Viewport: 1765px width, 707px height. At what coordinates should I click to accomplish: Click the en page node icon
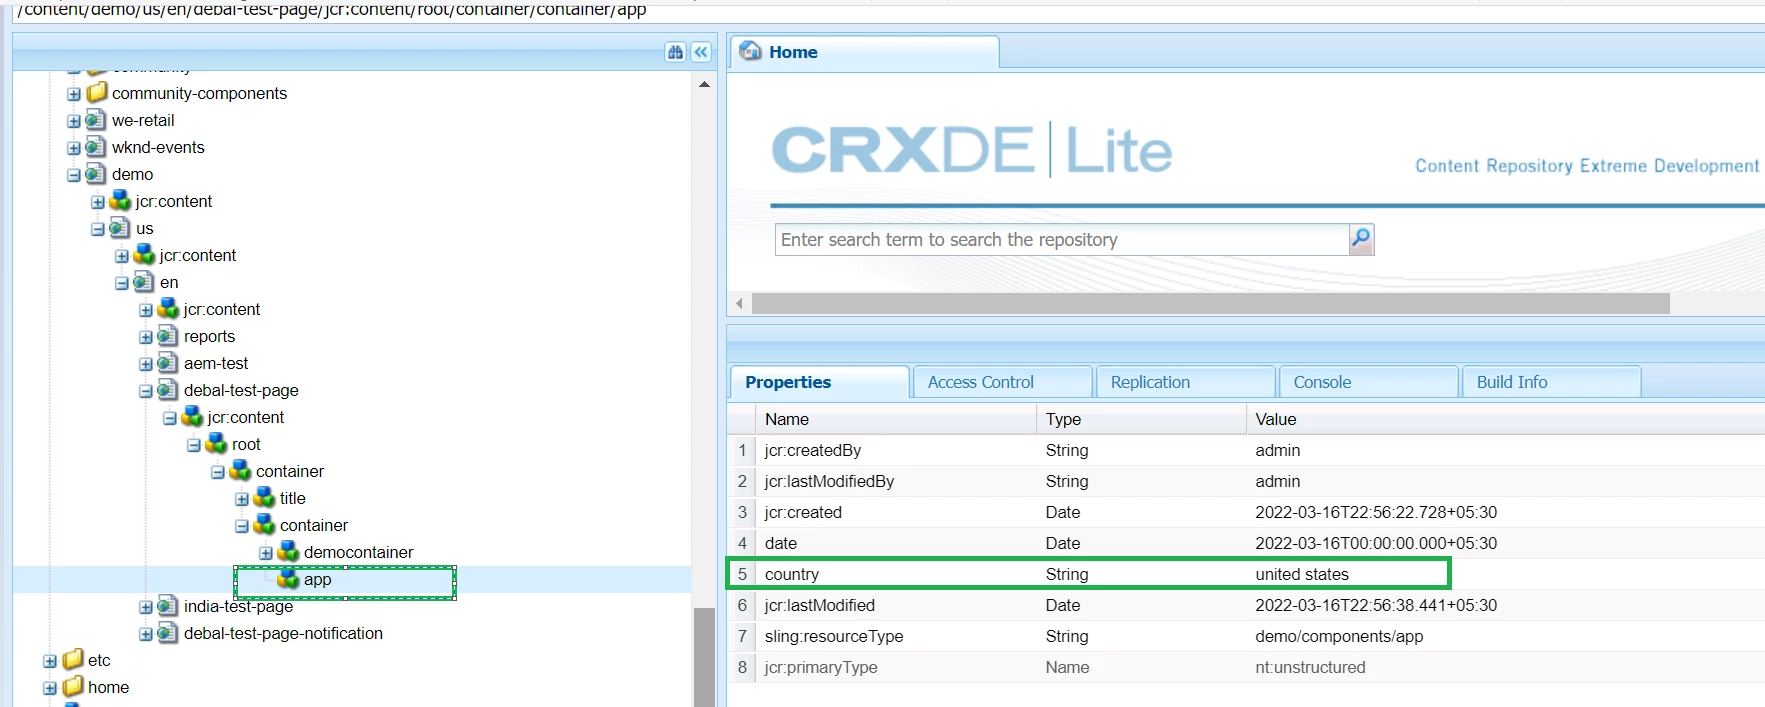144,282
